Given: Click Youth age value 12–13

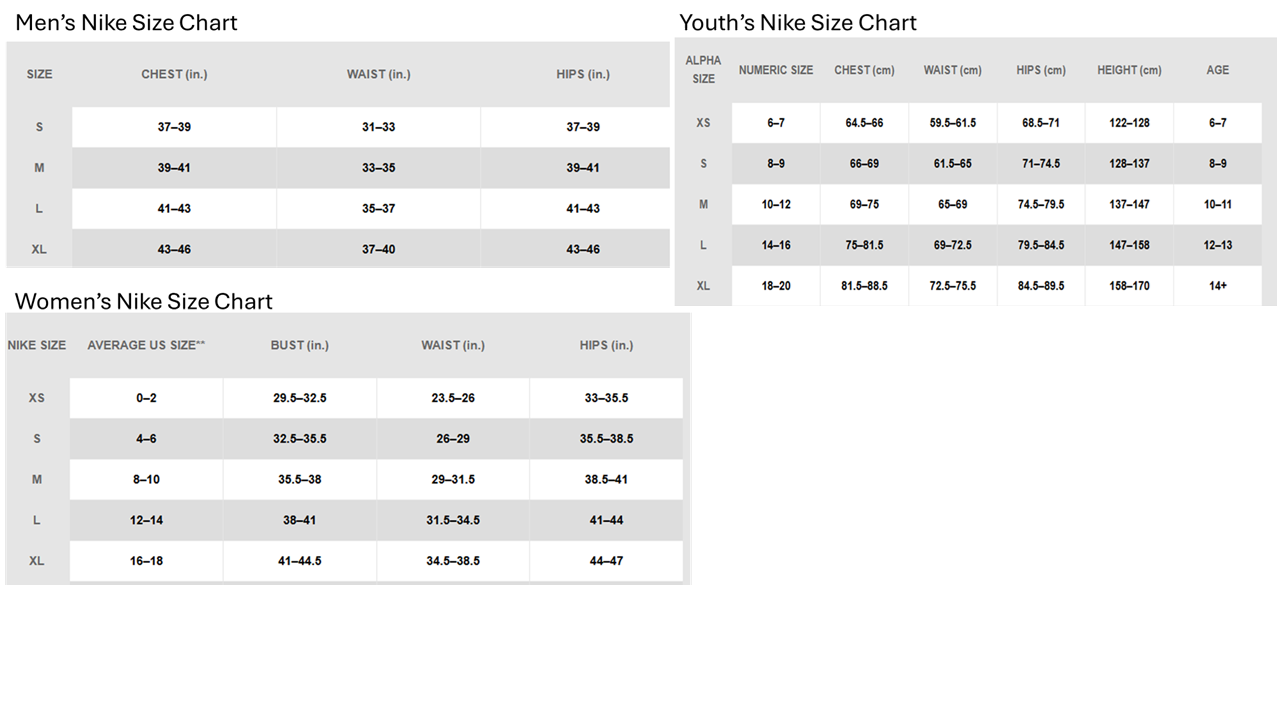Looking at the screenshot, I should [1217, 245].
